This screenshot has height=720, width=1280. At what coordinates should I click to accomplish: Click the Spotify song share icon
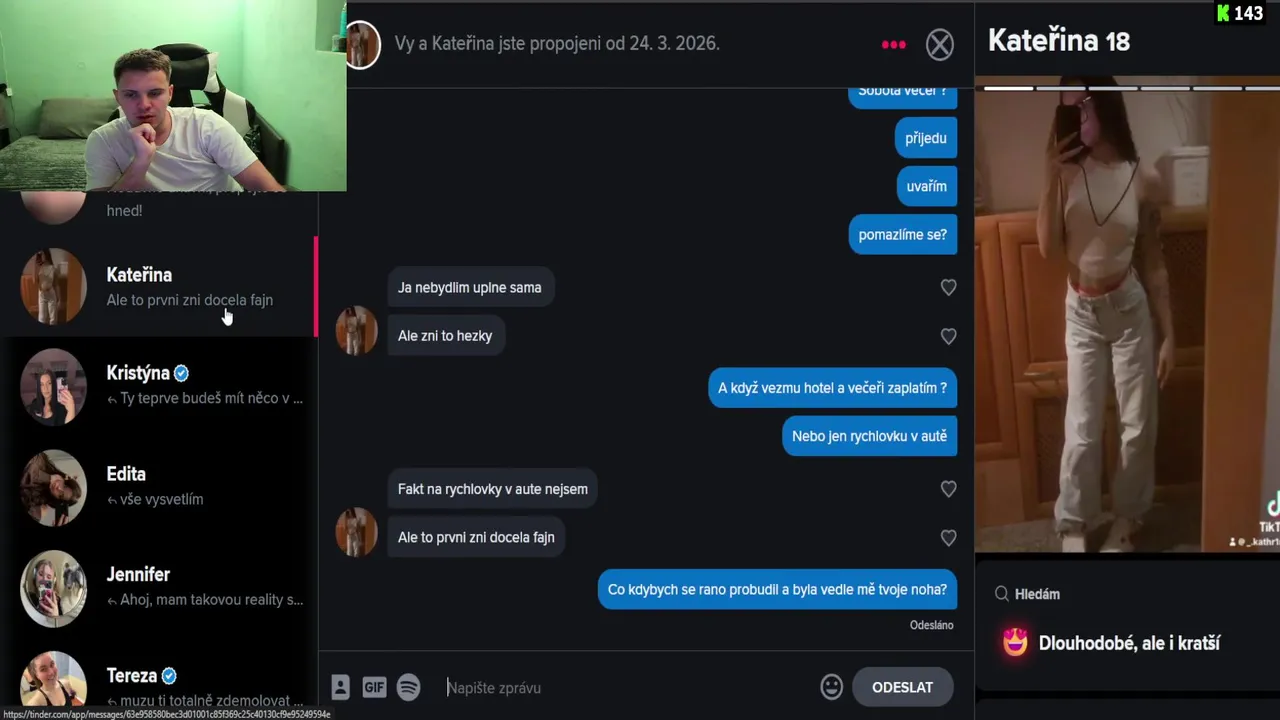pos(408,687)
